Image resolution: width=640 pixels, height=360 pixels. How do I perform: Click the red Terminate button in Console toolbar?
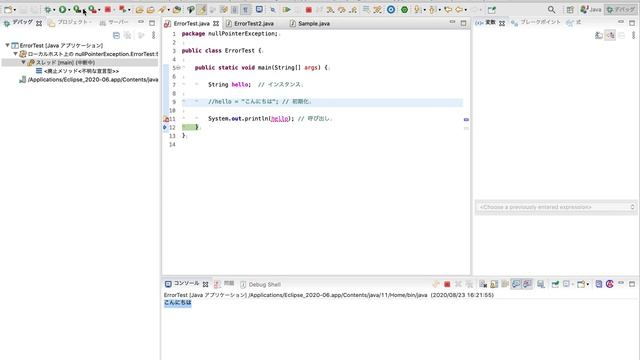[x=447, y=284]
